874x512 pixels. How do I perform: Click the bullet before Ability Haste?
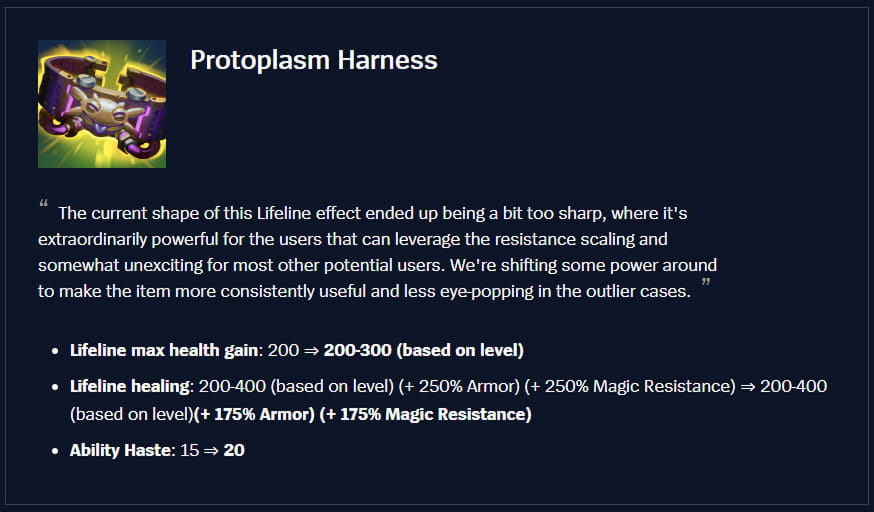point(53,451)
